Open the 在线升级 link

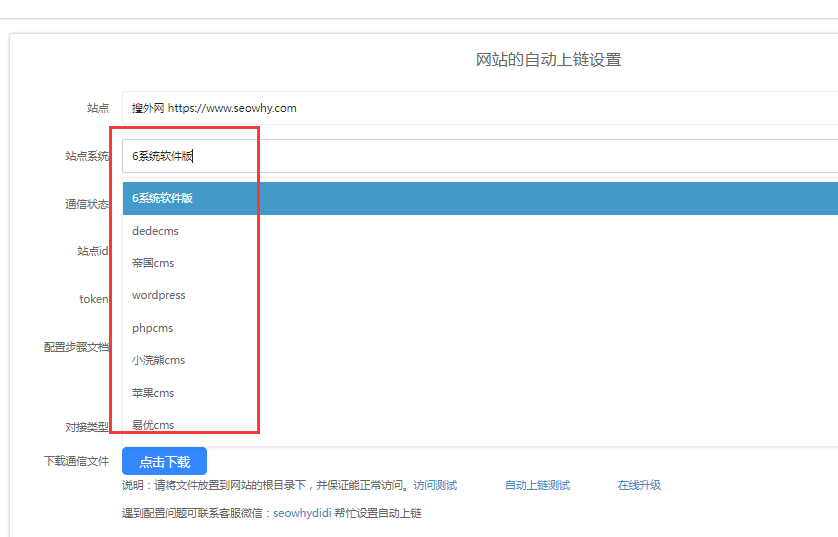639,485
